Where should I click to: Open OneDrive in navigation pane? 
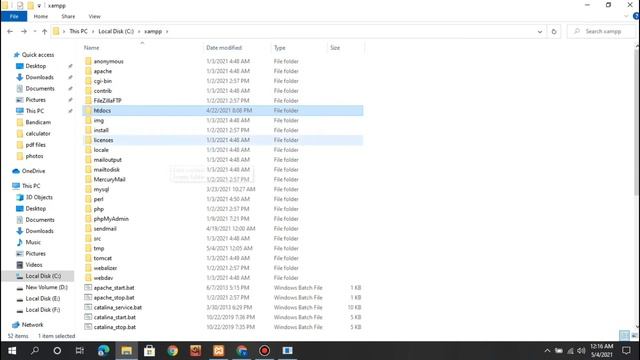coord(33,171)
